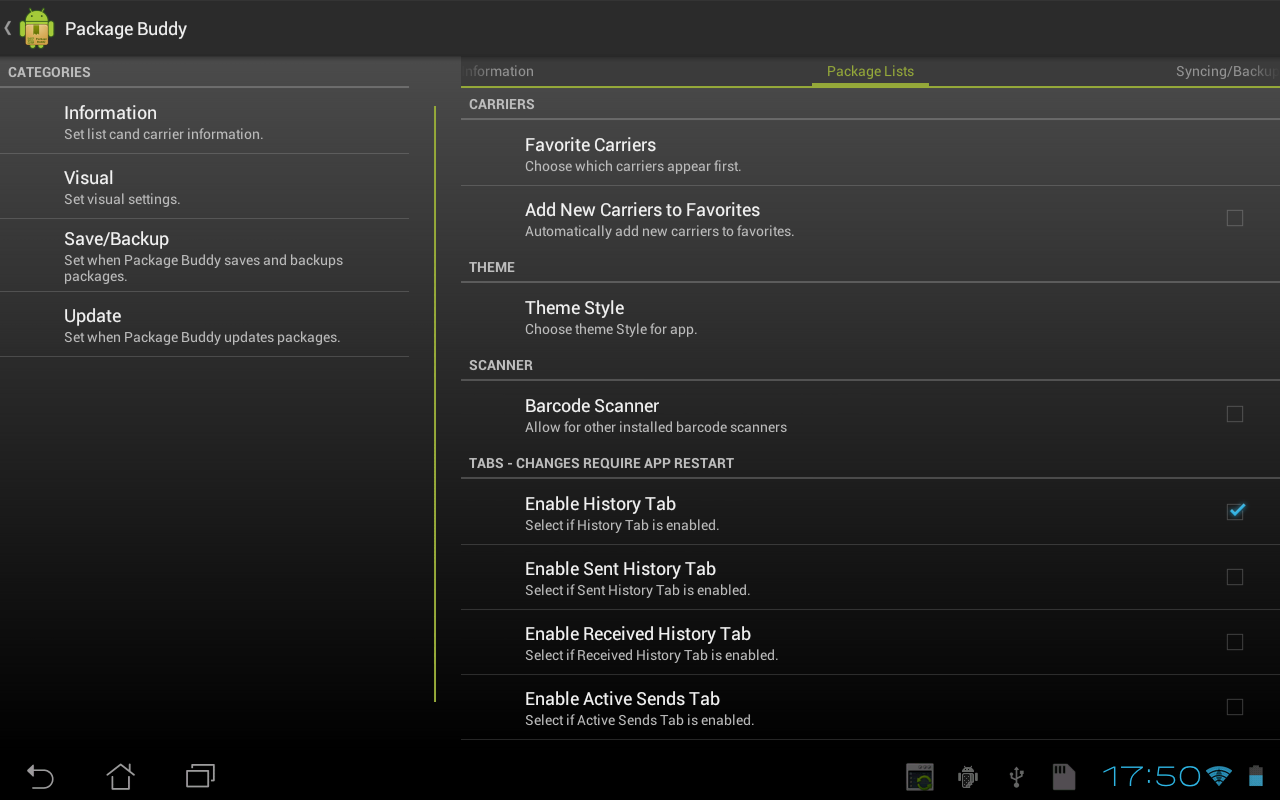Check the Barcode Scanner option
1280x800 pixels.
[1235, 414]
